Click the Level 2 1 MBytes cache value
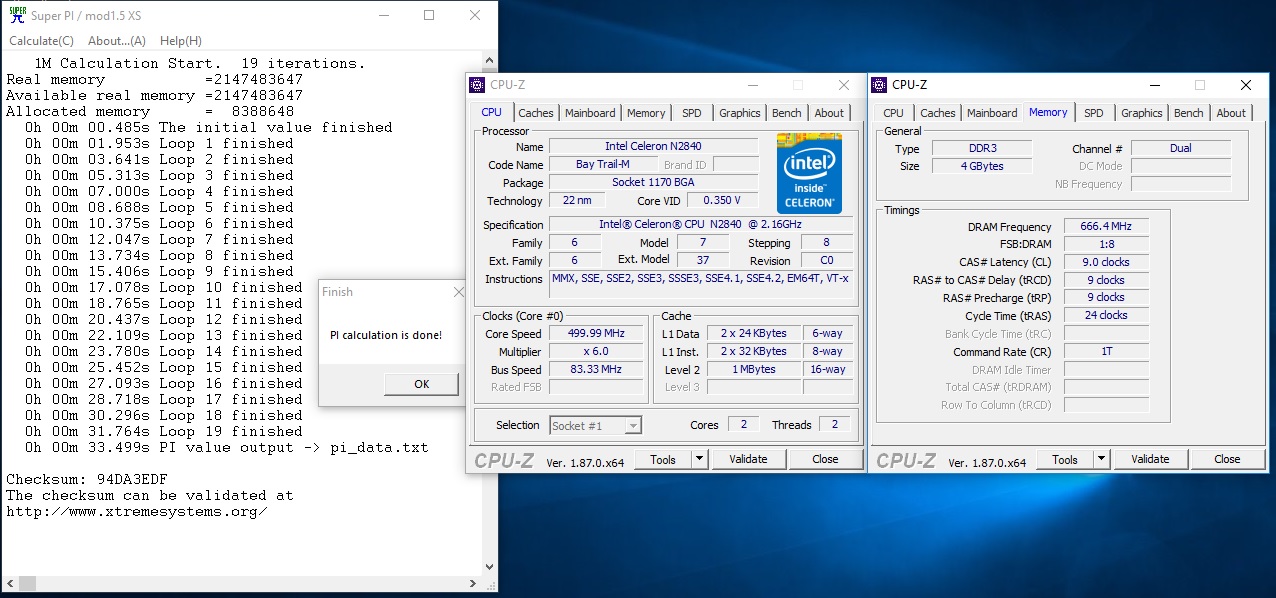 [754, 369]
